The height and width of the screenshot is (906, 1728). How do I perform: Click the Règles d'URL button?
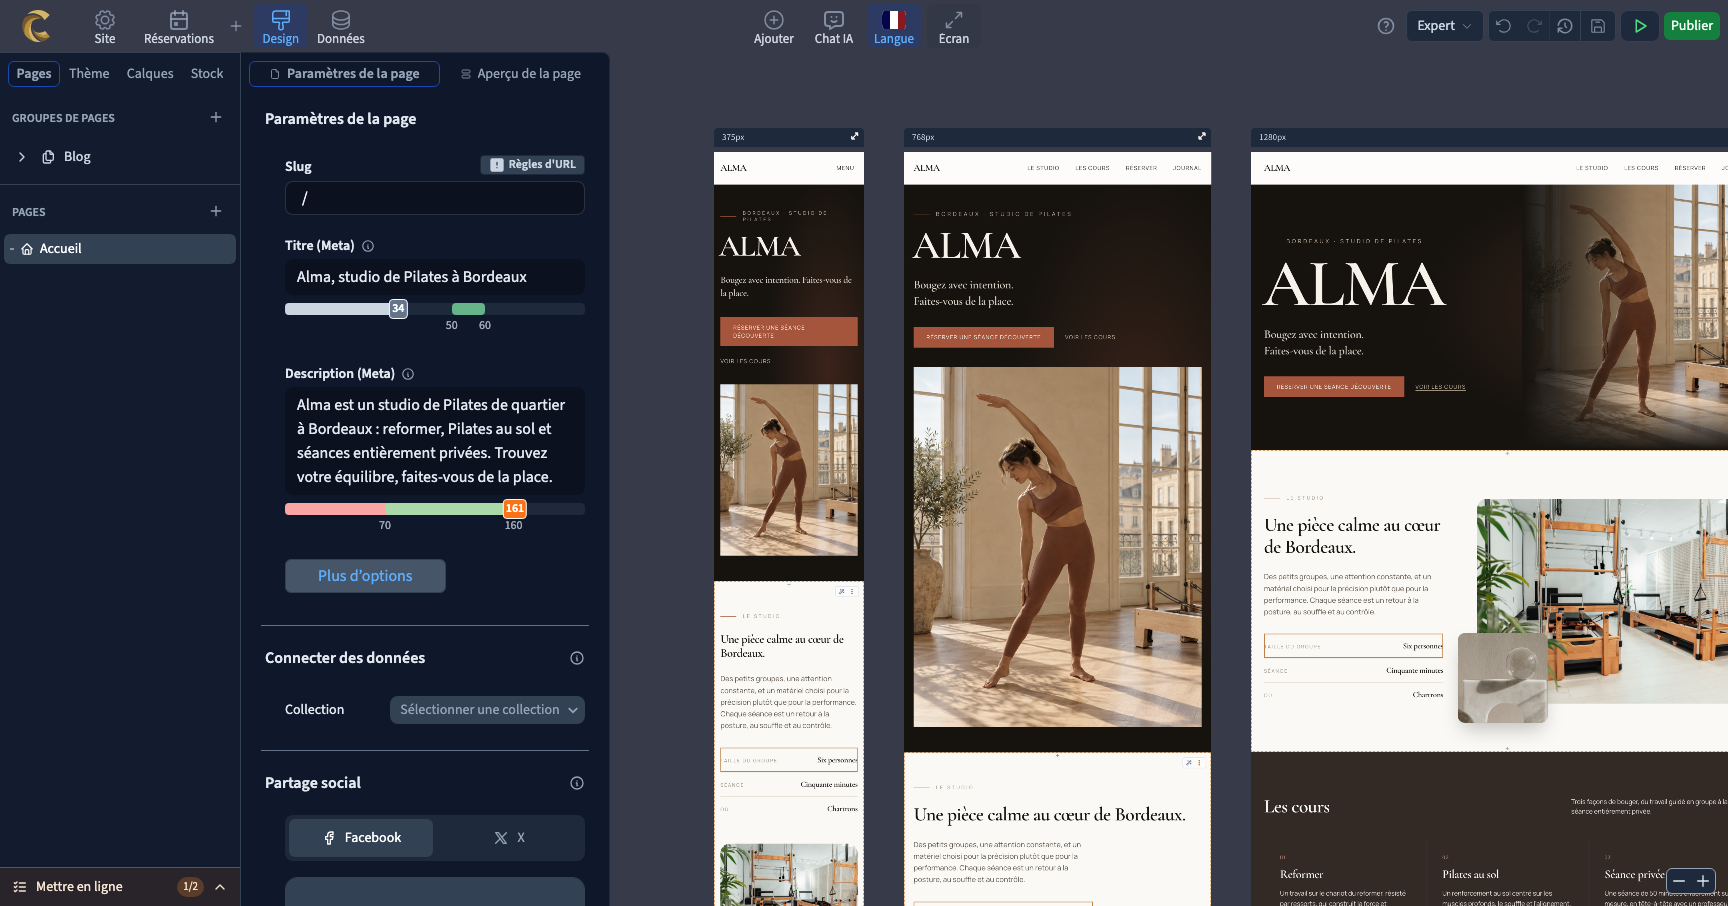532,165
